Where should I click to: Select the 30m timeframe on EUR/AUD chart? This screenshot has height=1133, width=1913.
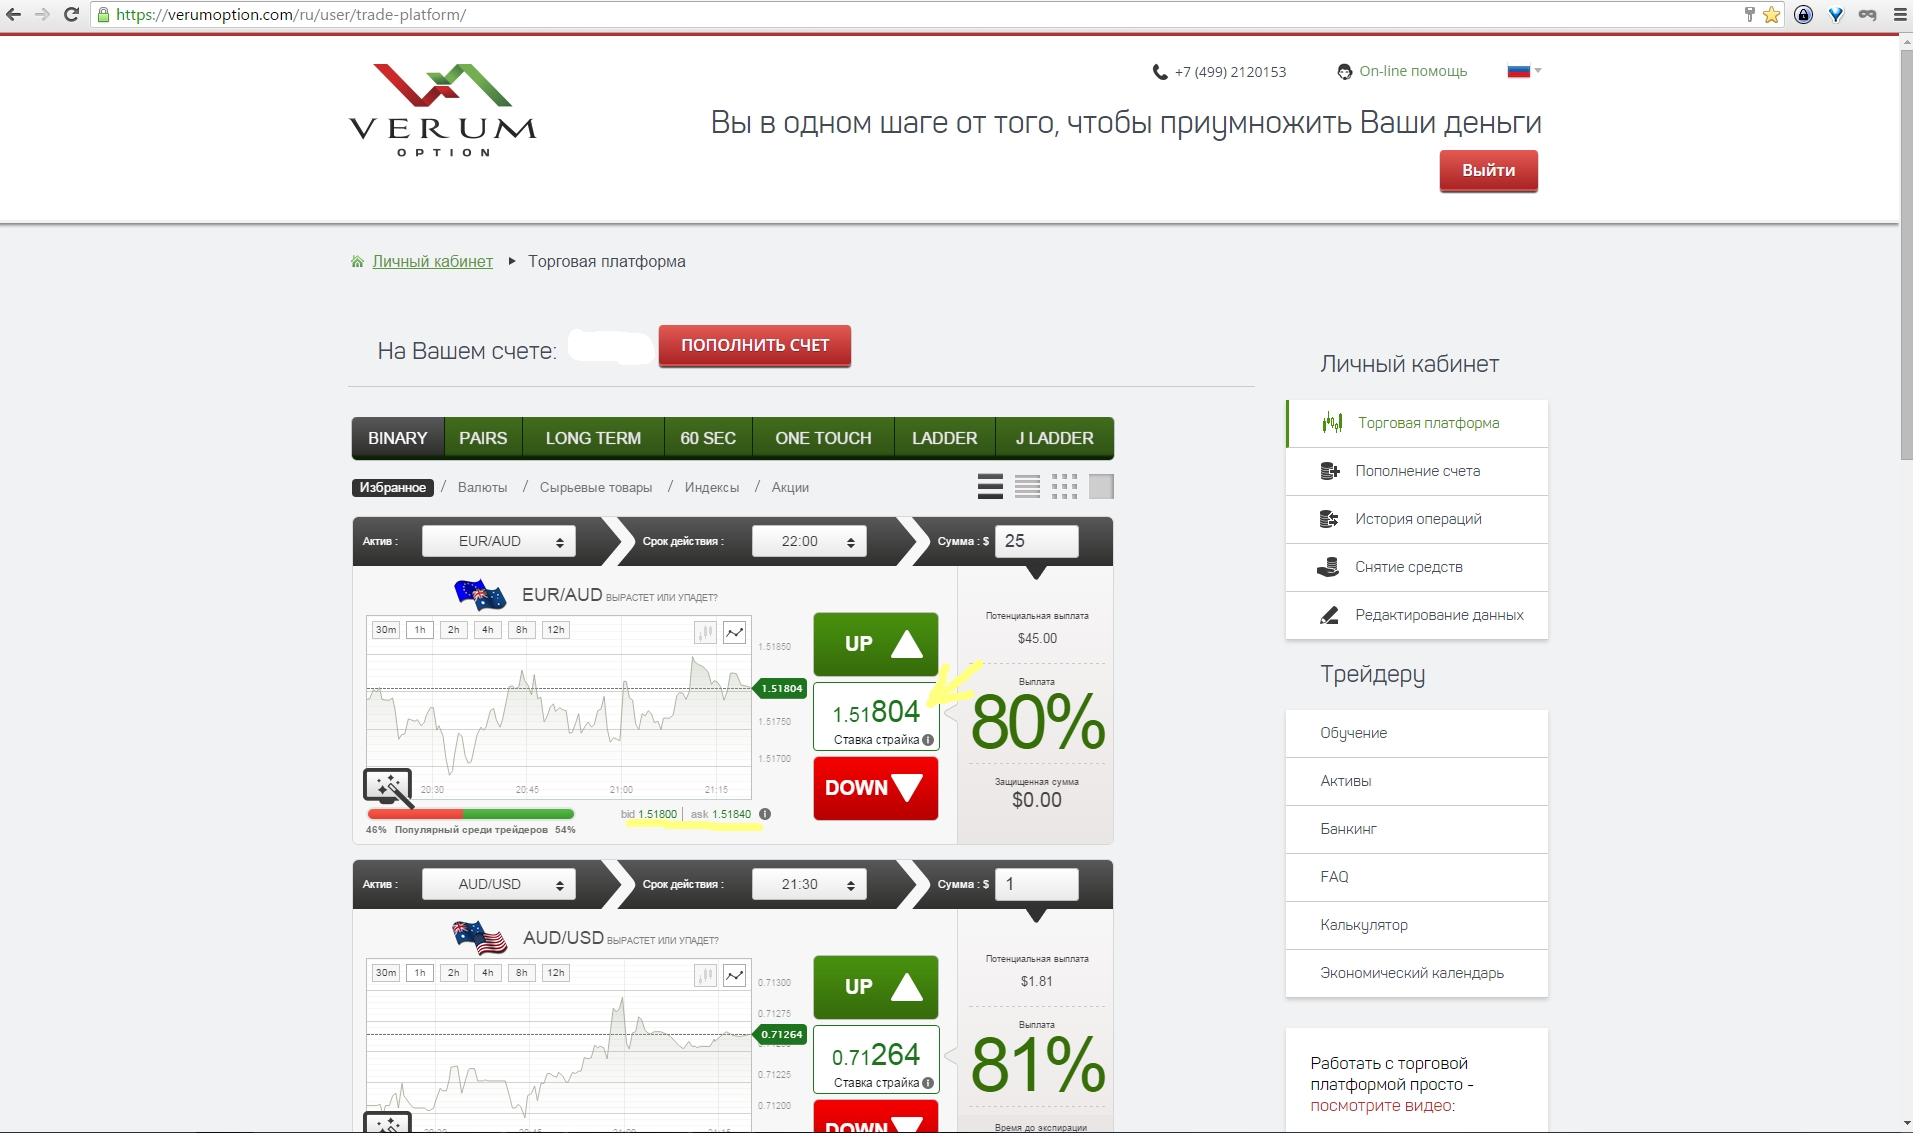pos(386,630)
